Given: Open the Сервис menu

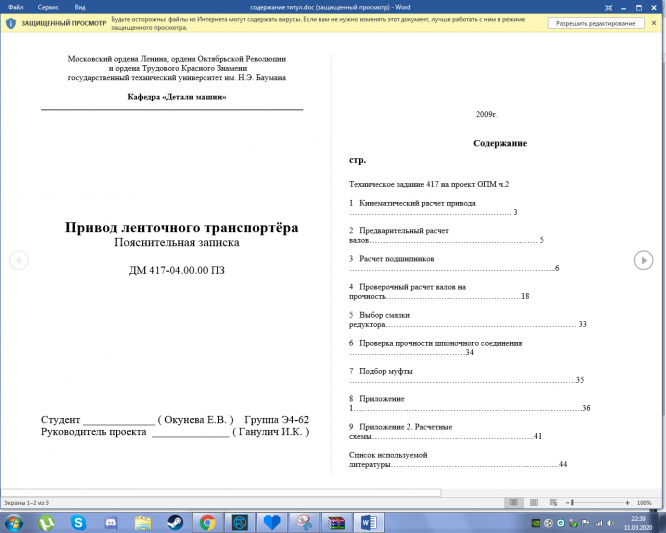Looking at the screenshot, I should pyautogui.click(x=48, y=7).
